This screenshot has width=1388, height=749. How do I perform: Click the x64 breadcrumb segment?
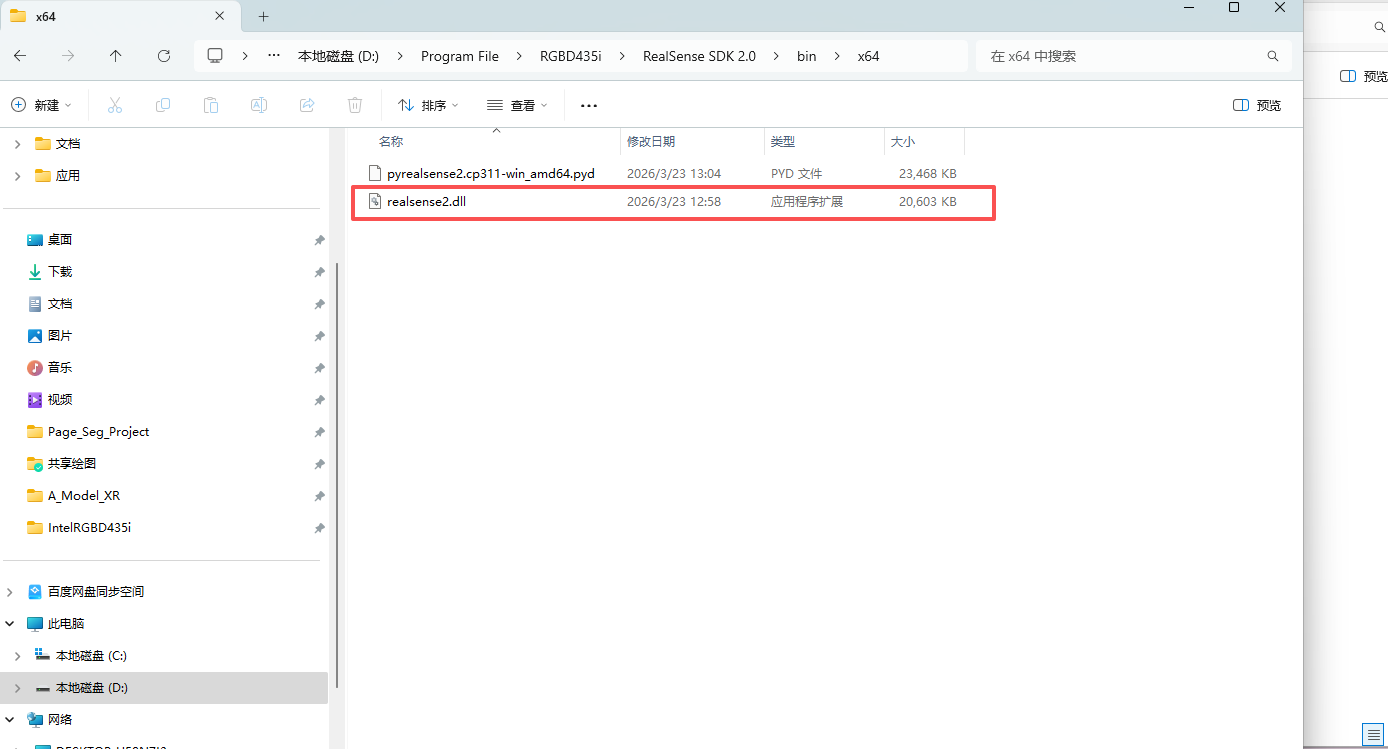tap(868, 56)
